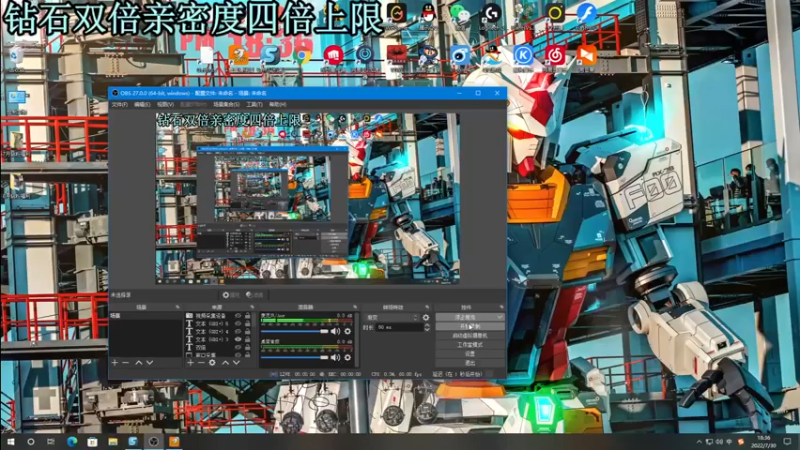Open QQ penguin desktop shortcut
The height and width of the screenshot is (450, 800).
428,14
